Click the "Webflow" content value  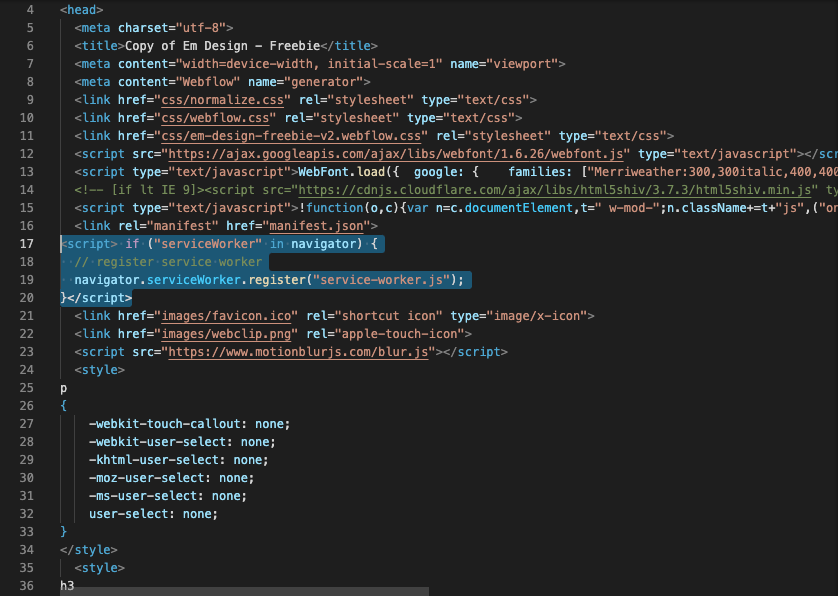coord(208,82)
